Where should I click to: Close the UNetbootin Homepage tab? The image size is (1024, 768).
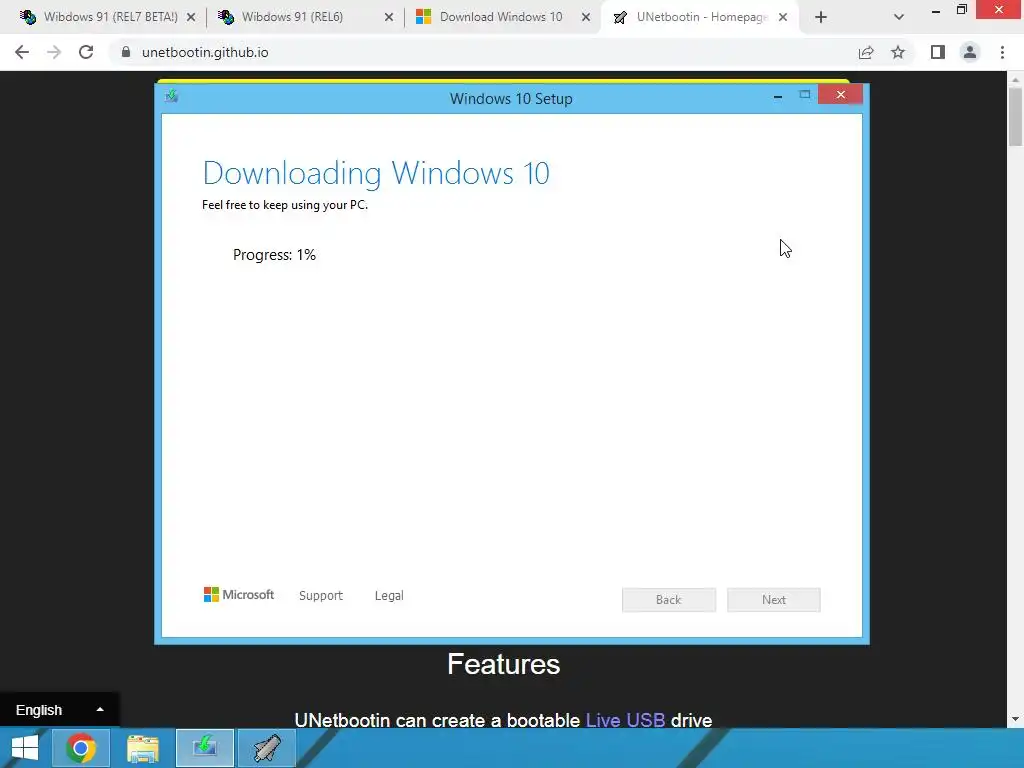click(783, 18)
